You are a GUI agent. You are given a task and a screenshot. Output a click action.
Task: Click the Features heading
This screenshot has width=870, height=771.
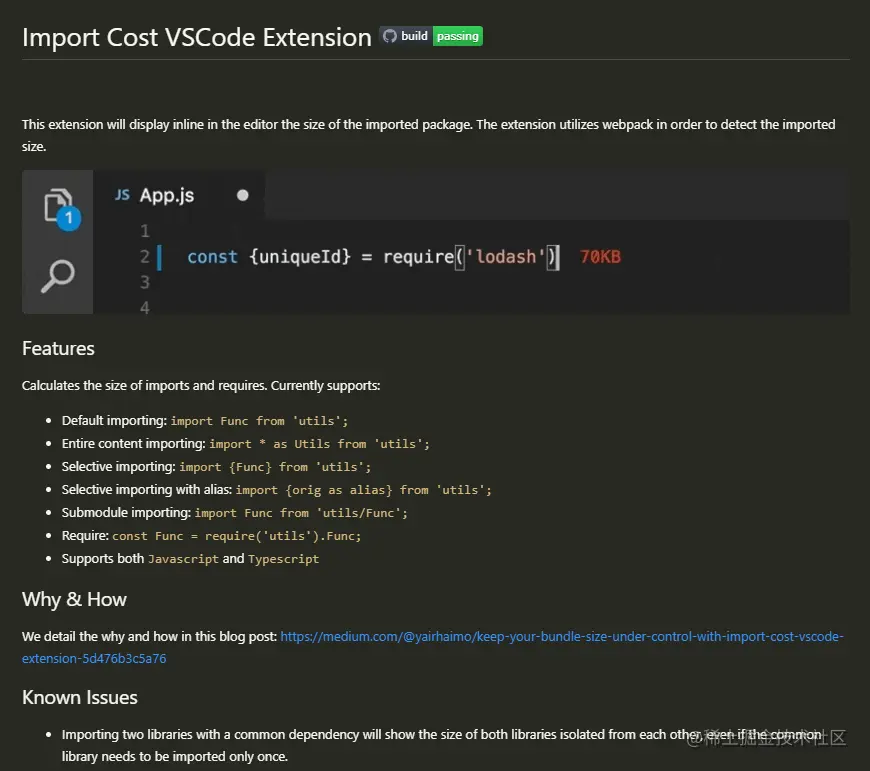pos(58,348)
